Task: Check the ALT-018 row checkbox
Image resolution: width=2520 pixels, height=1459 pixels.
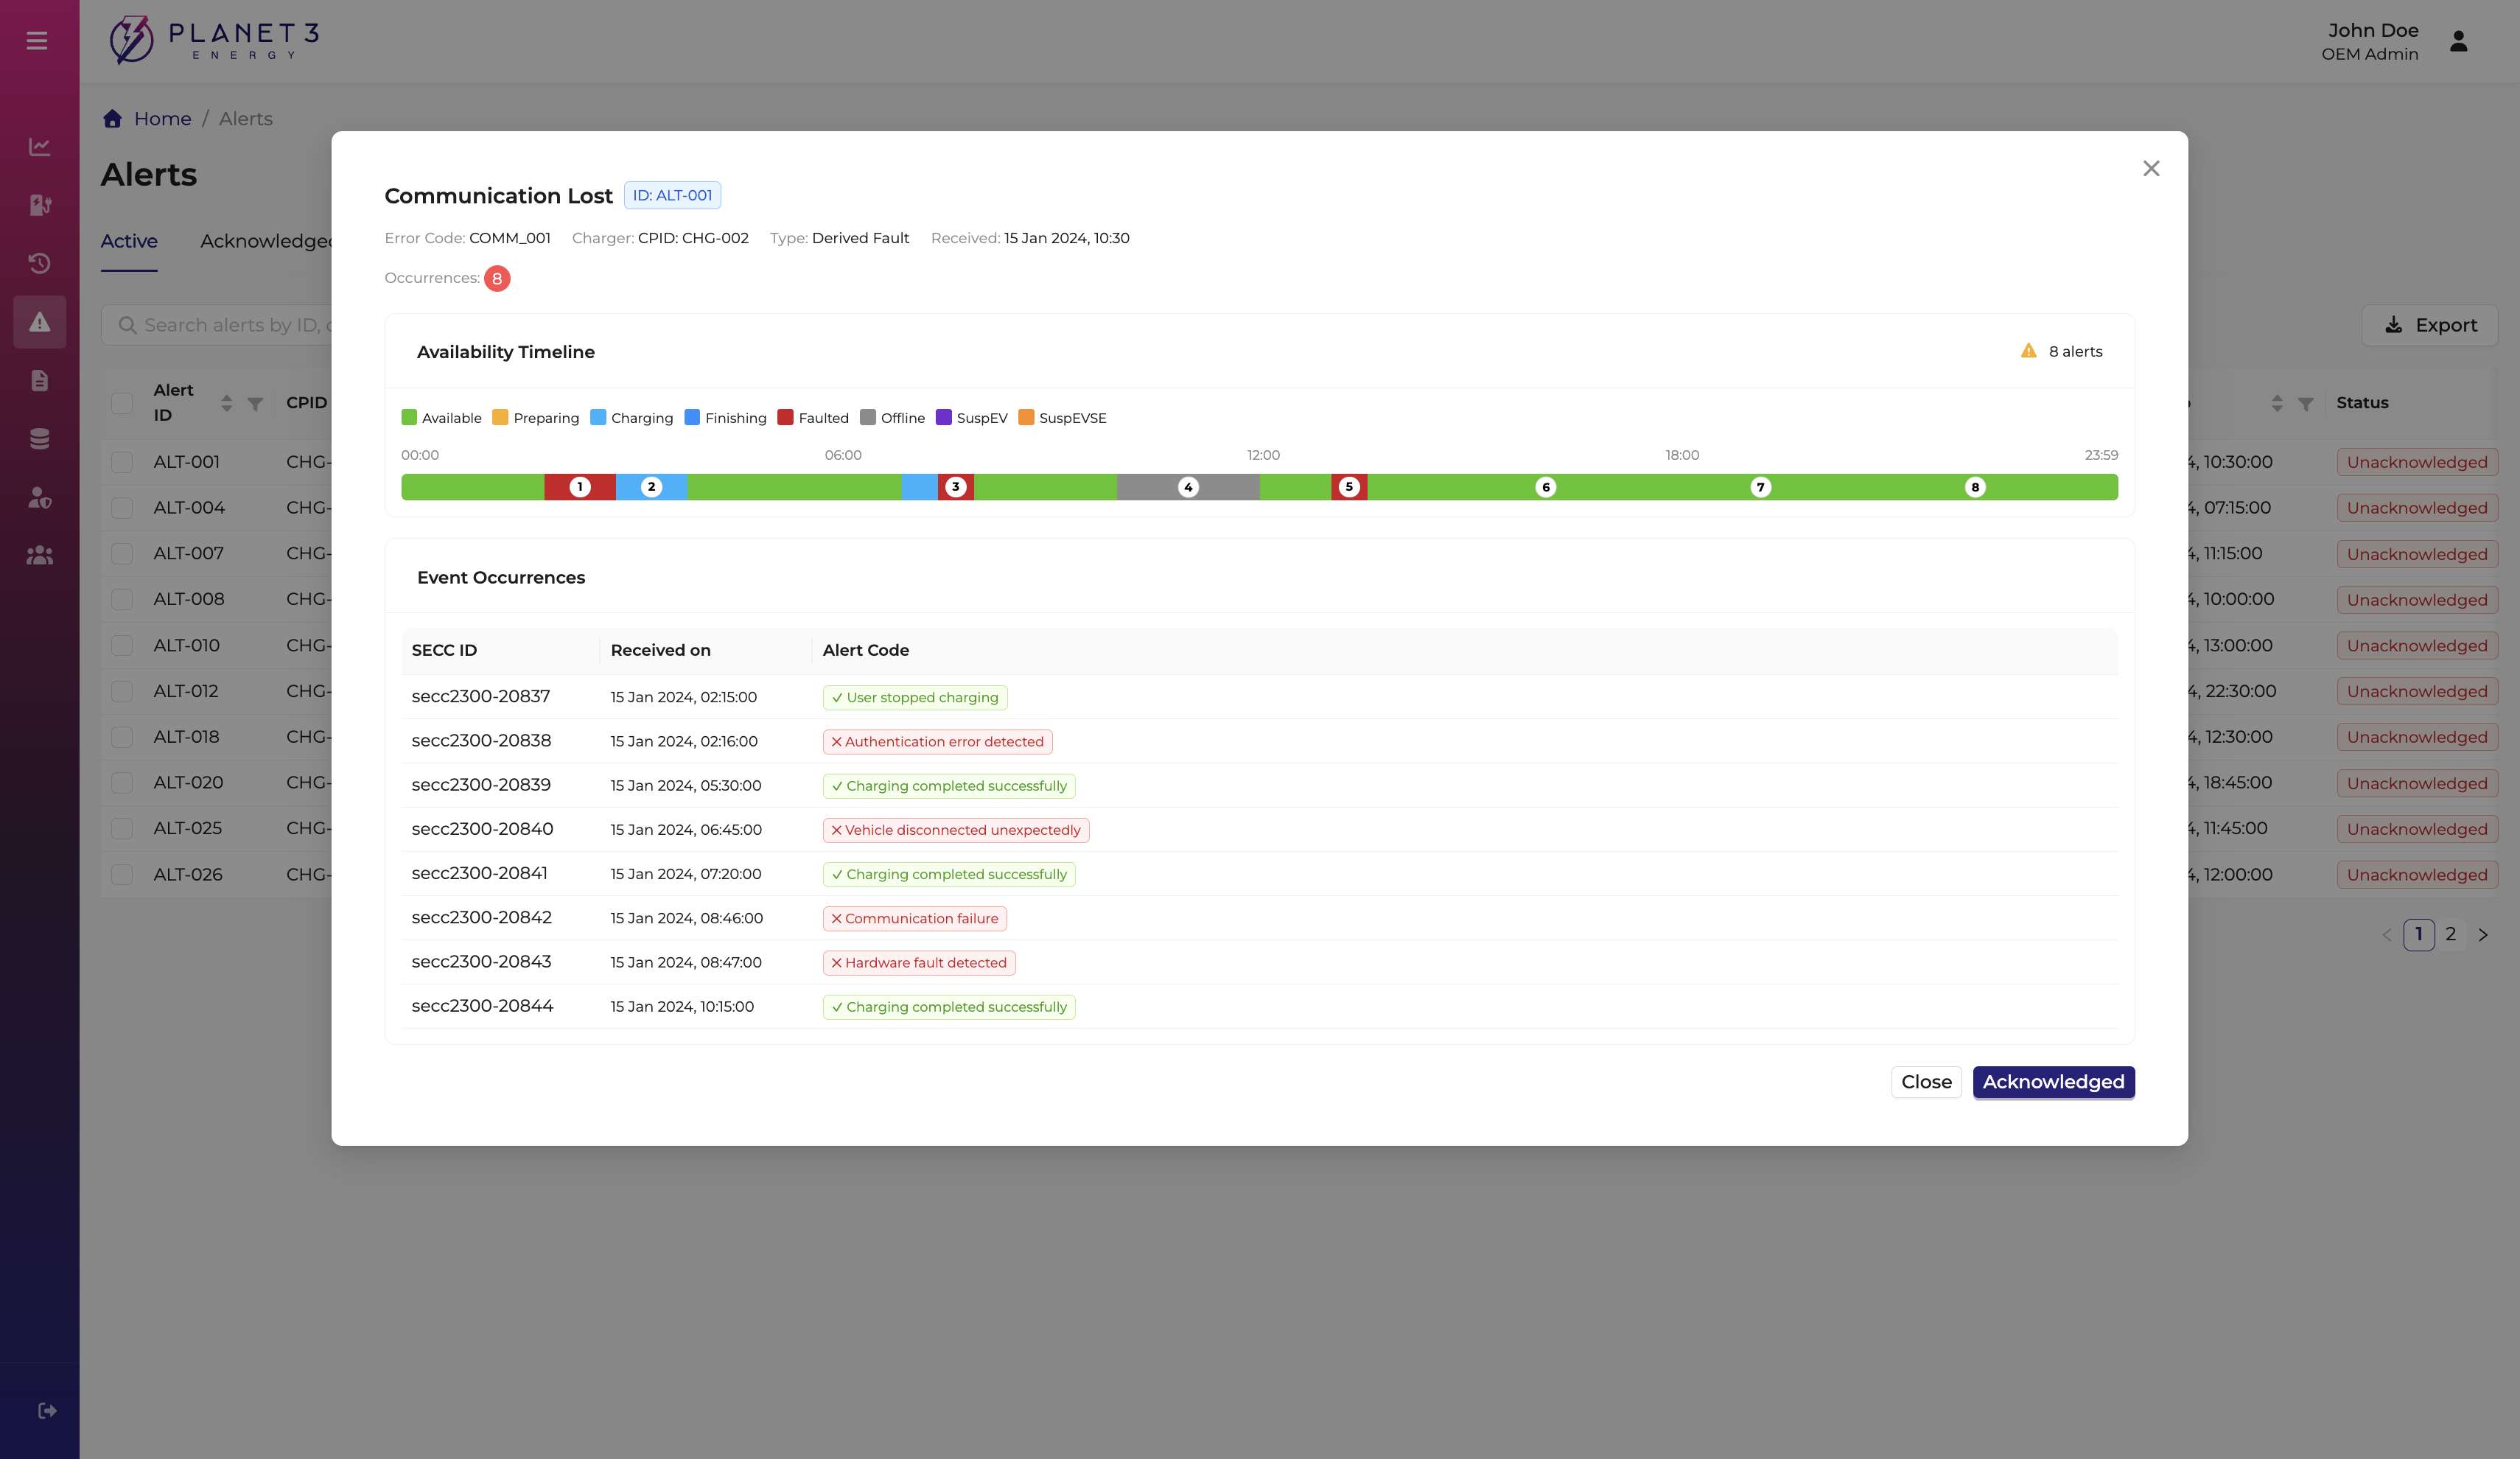Action: [122, 737]
